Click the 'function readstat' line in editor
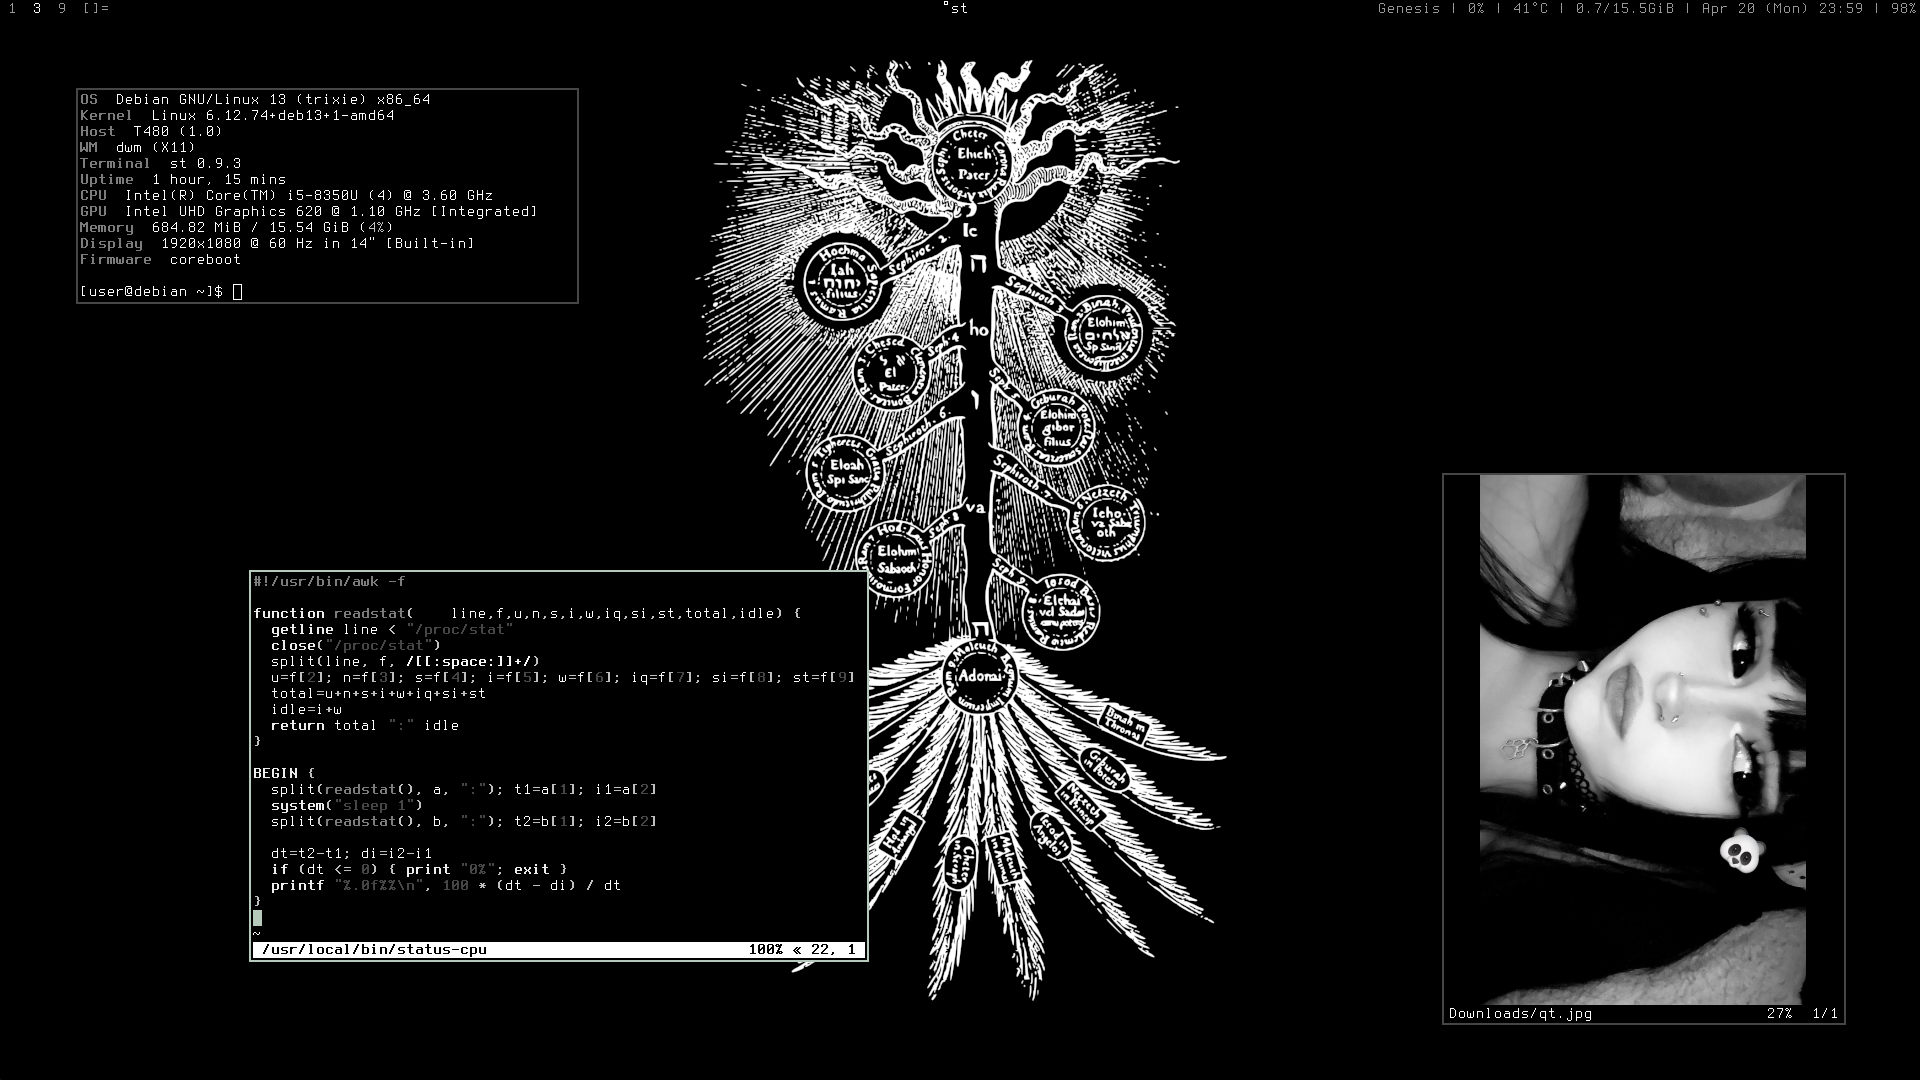The width and height of the screenshot is (1920, 1080). pyautogui.click(x=330, y=614)
